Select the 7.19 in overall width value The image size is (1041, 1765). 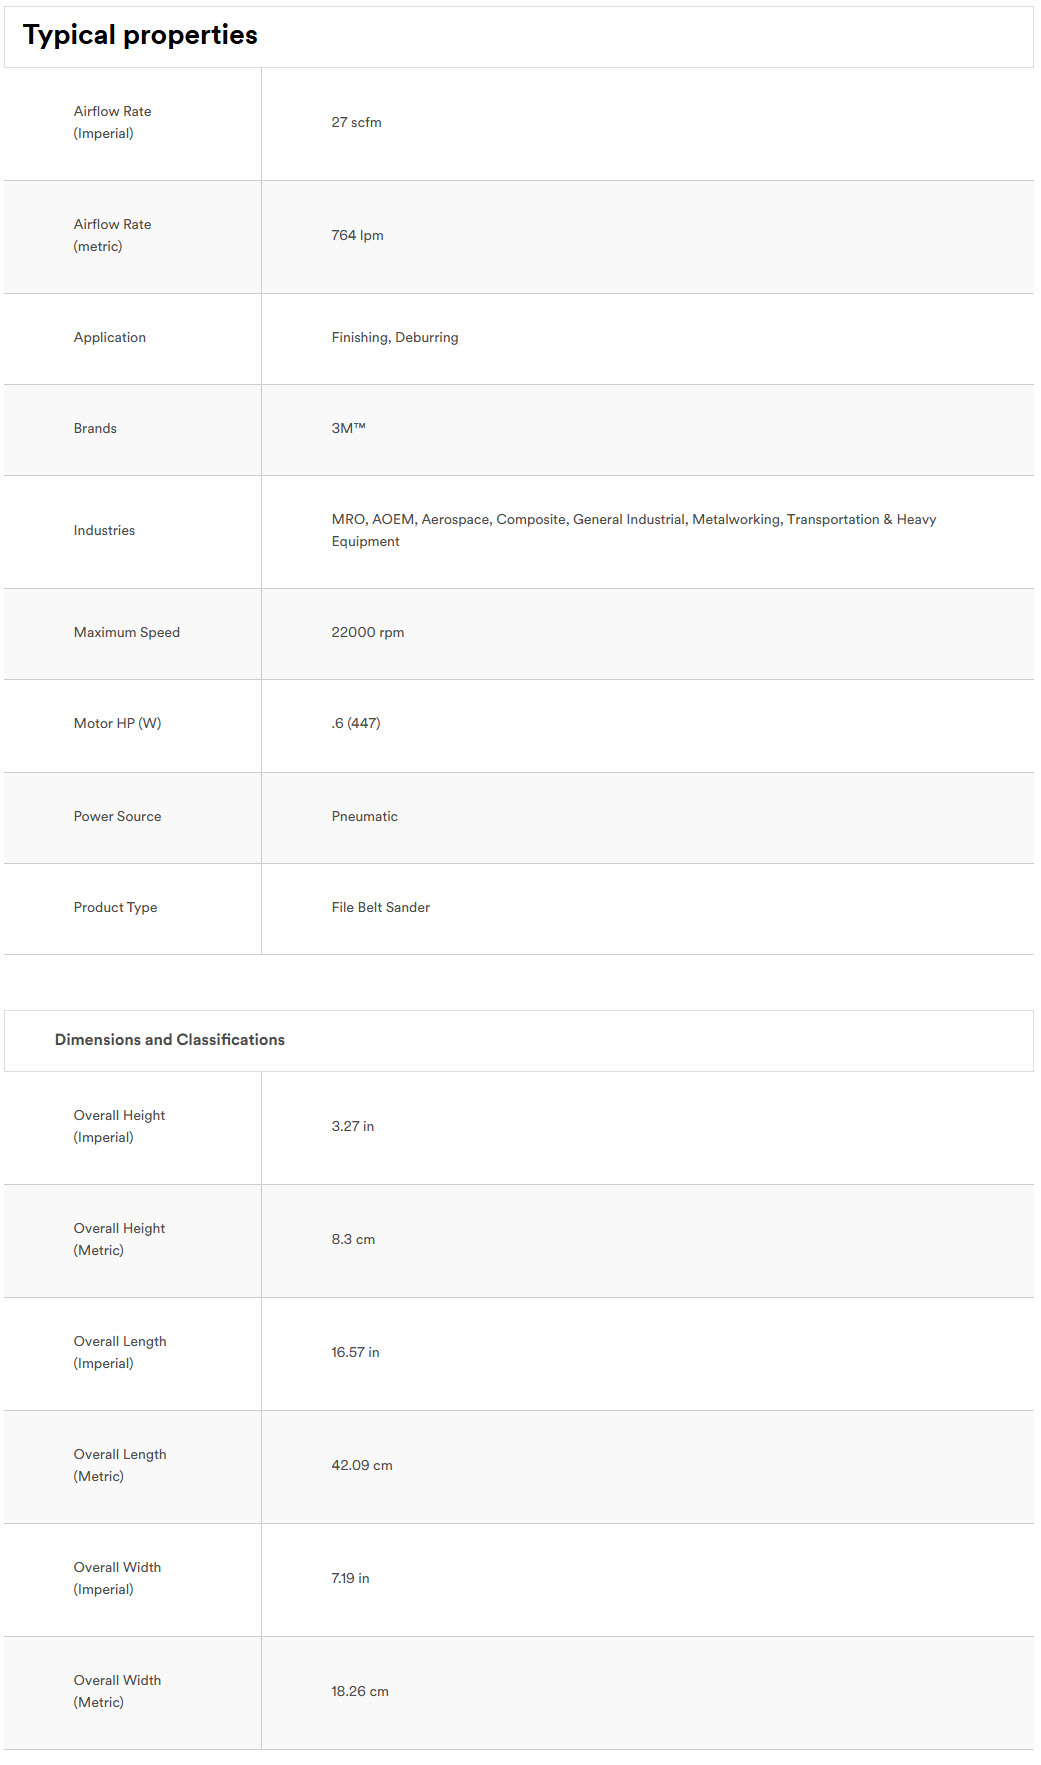(x=350, y=1578)
